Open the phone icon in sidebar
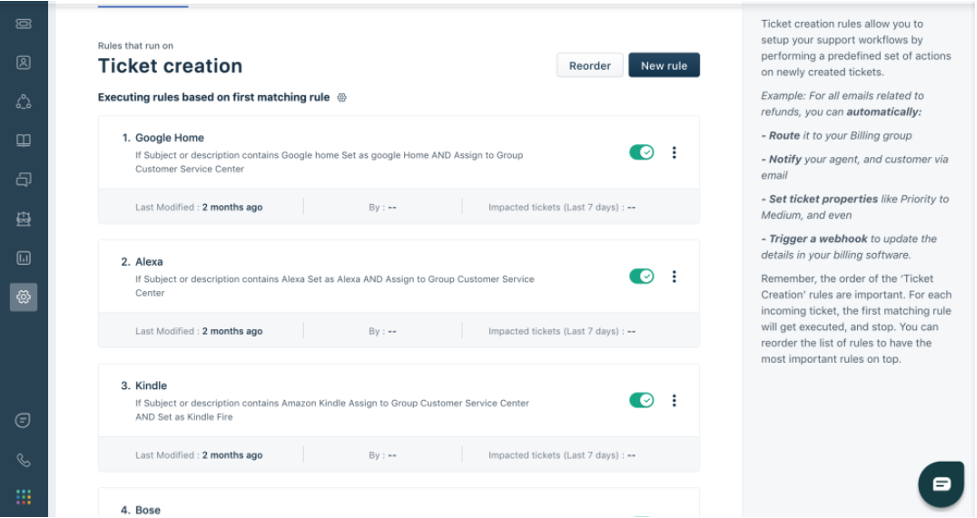This screenshot has width=977, height=518. [x=23, y=460]
